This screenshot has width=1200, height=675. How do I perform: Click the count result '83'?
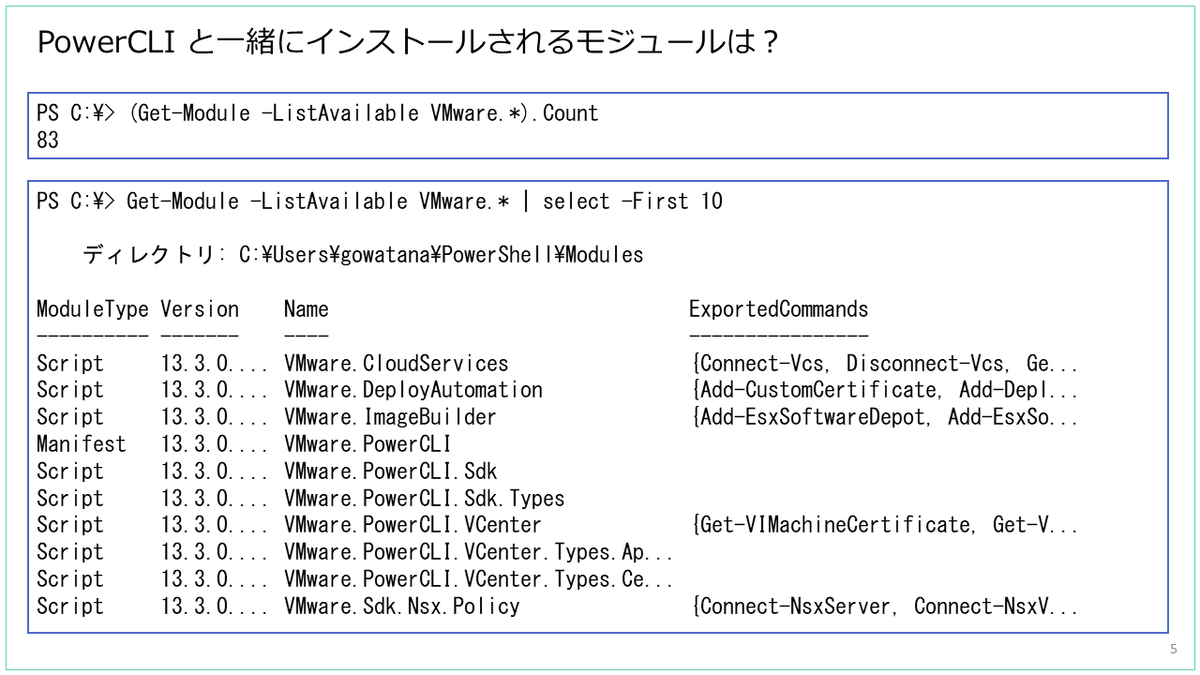[48, 141]
